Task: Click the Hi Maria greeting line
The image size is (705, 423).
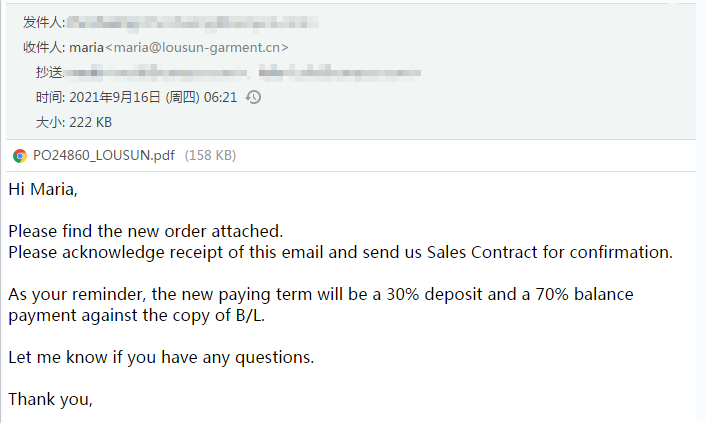Action: coord(43,189)
